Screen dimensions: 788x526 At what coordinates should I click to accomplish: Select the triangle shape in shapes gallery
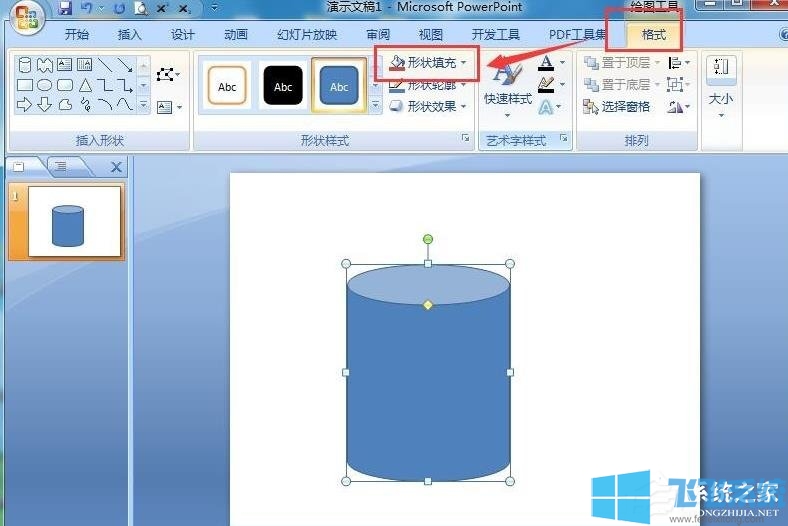(85, 85)
